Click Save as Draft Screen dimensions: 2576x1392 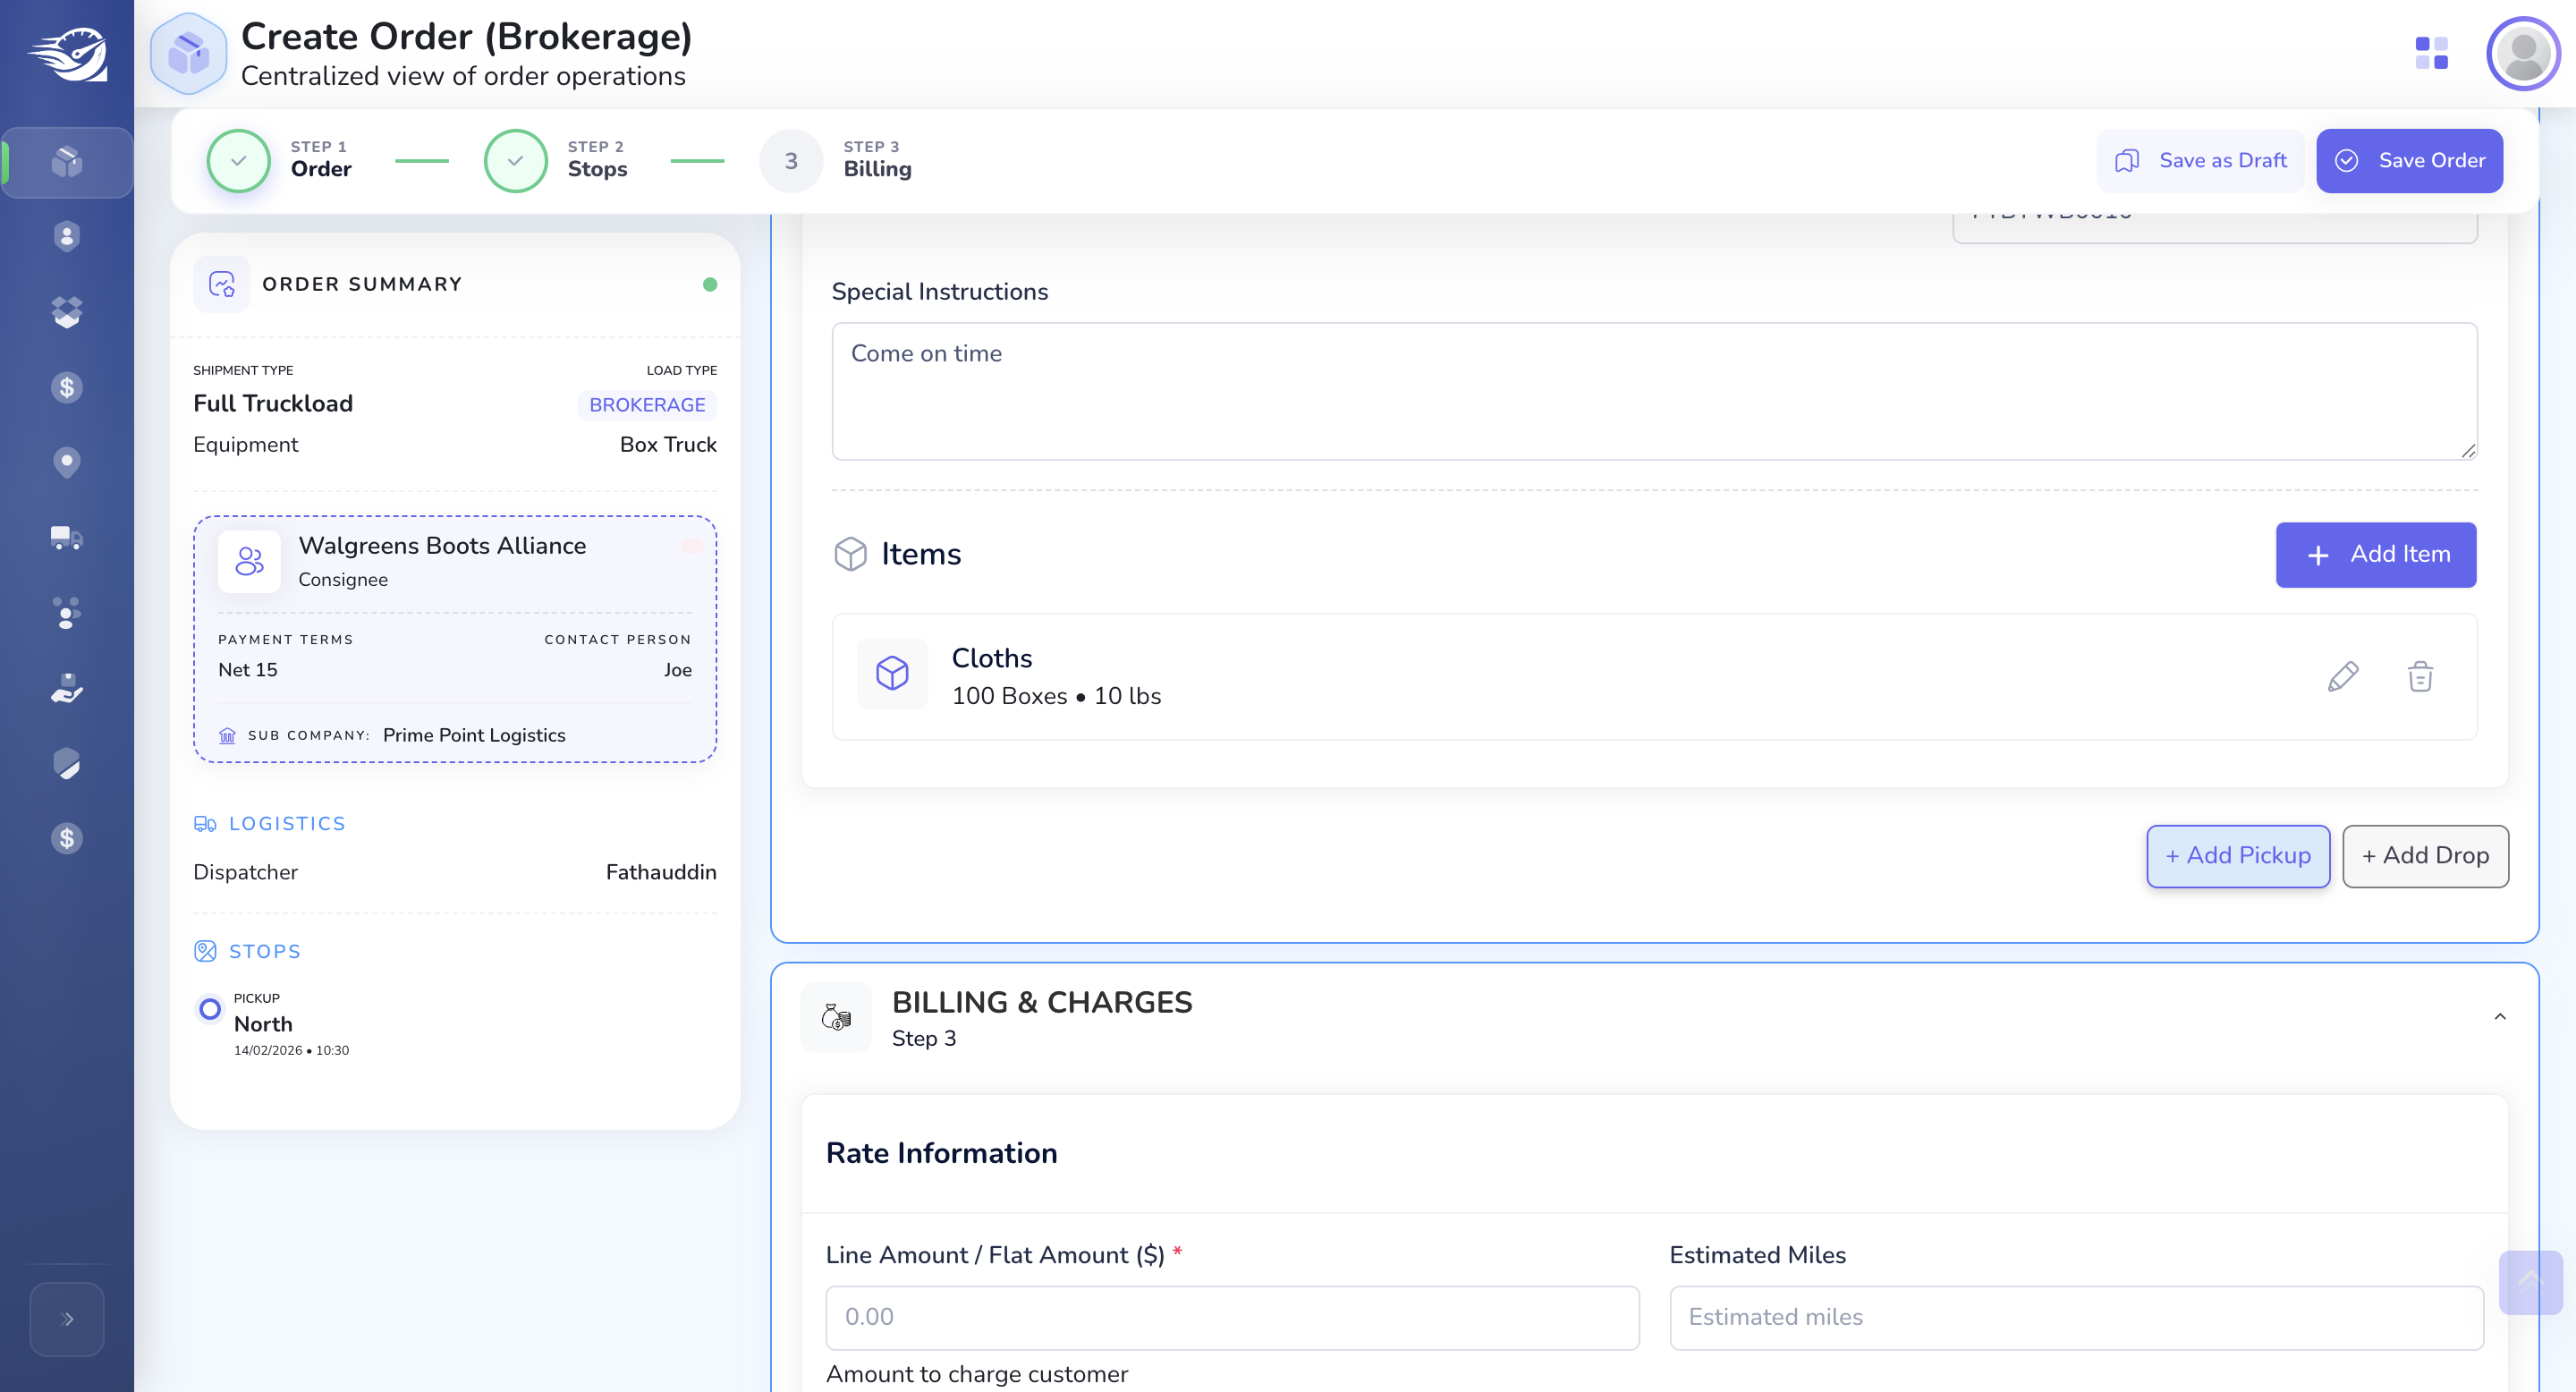pos(2200,161)
